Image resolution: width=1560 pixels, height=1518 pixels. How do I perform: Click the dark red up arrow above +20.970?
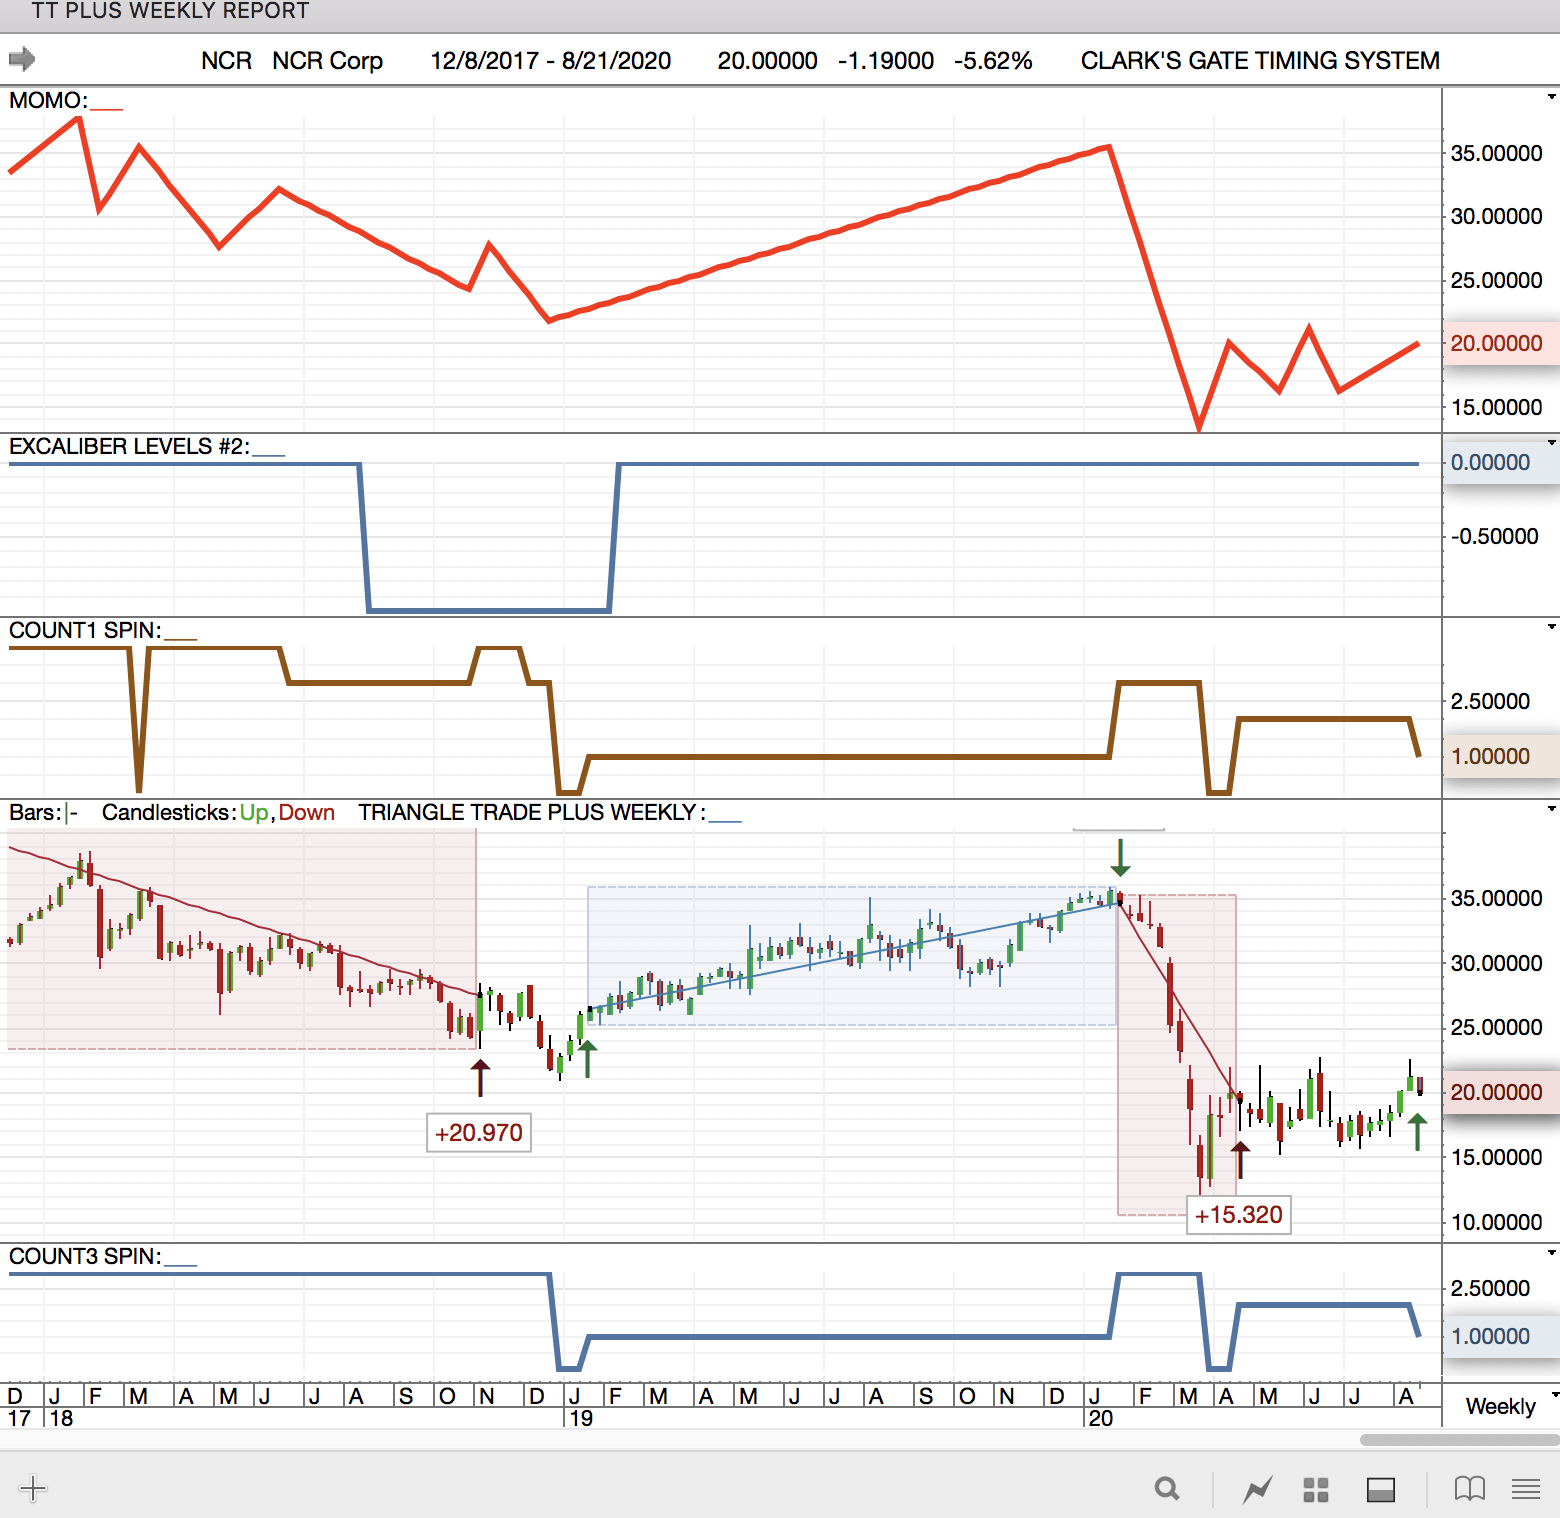pyautogui.click(x=480, y=1078)
